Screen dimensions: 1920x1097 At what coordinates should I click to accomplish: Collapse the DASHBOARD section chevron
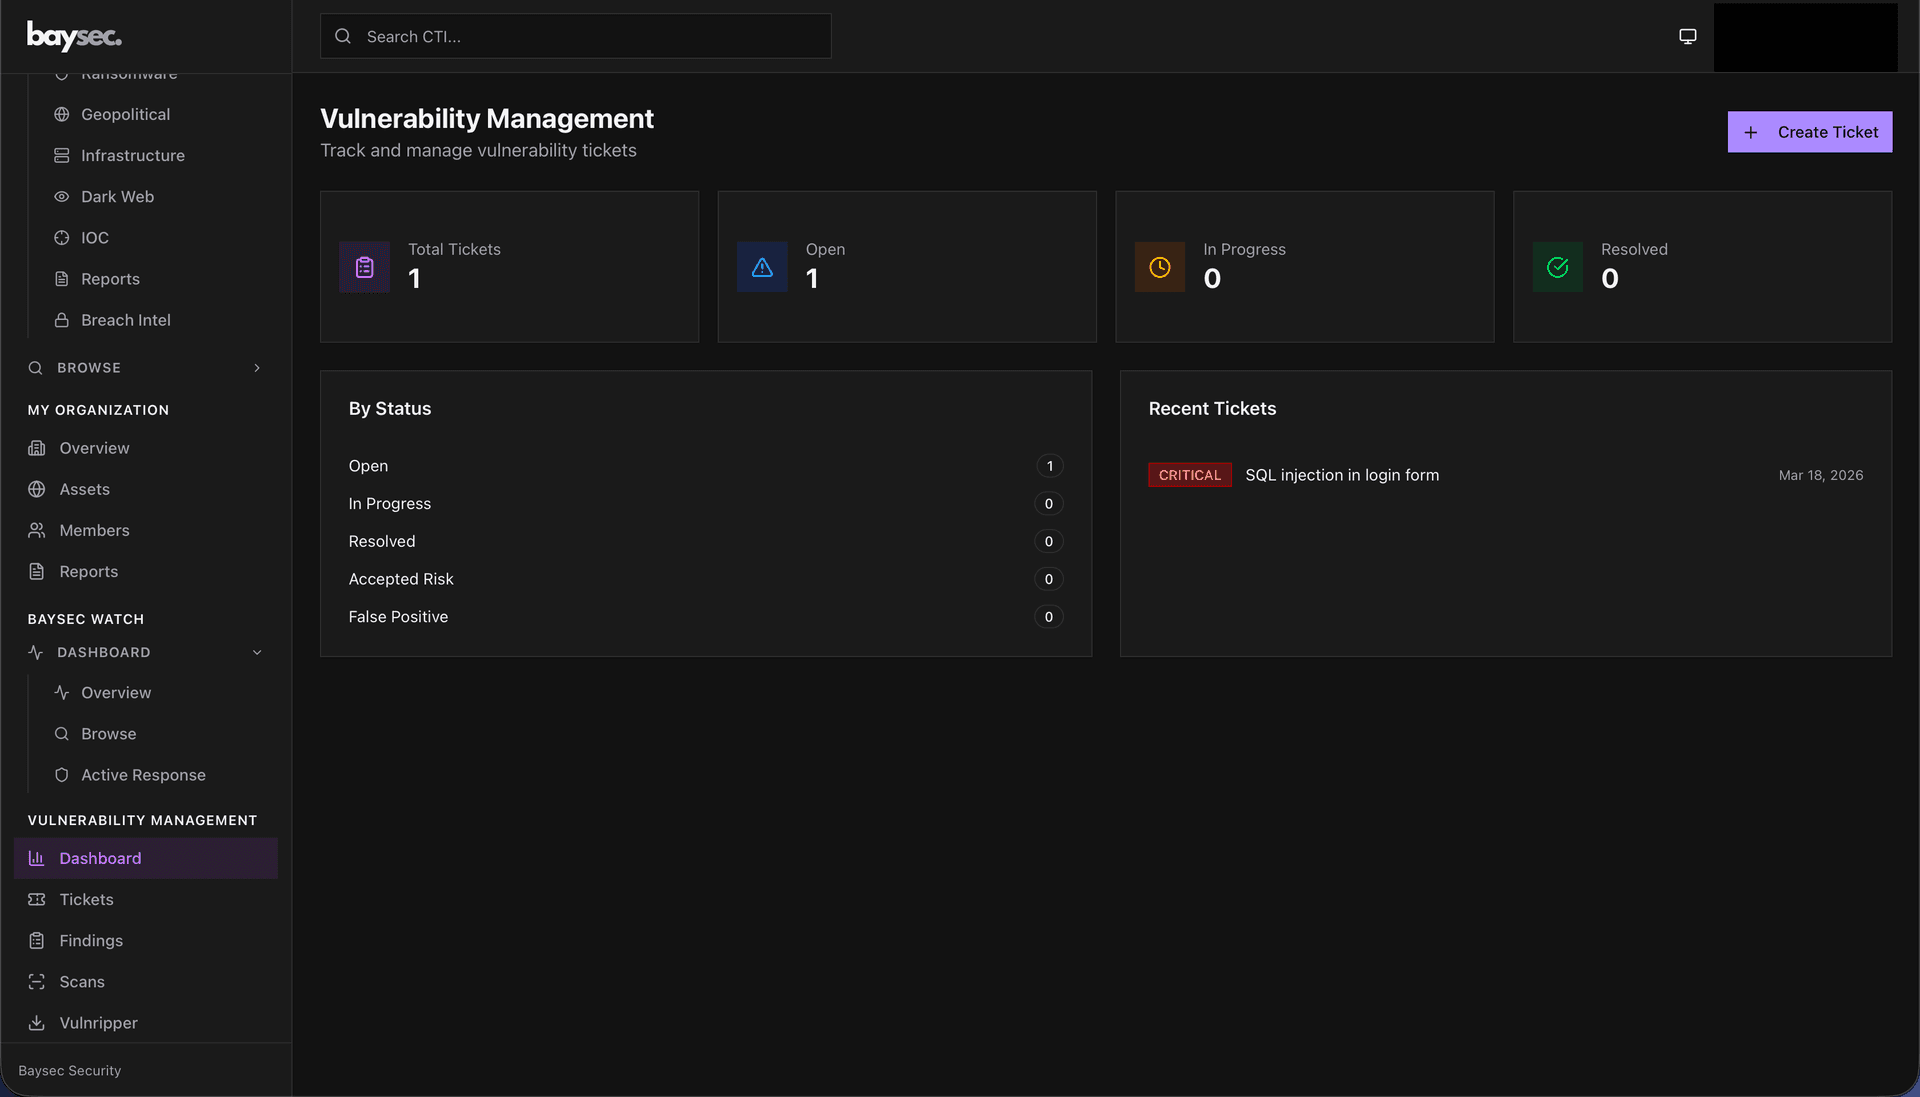click(257, 652)
